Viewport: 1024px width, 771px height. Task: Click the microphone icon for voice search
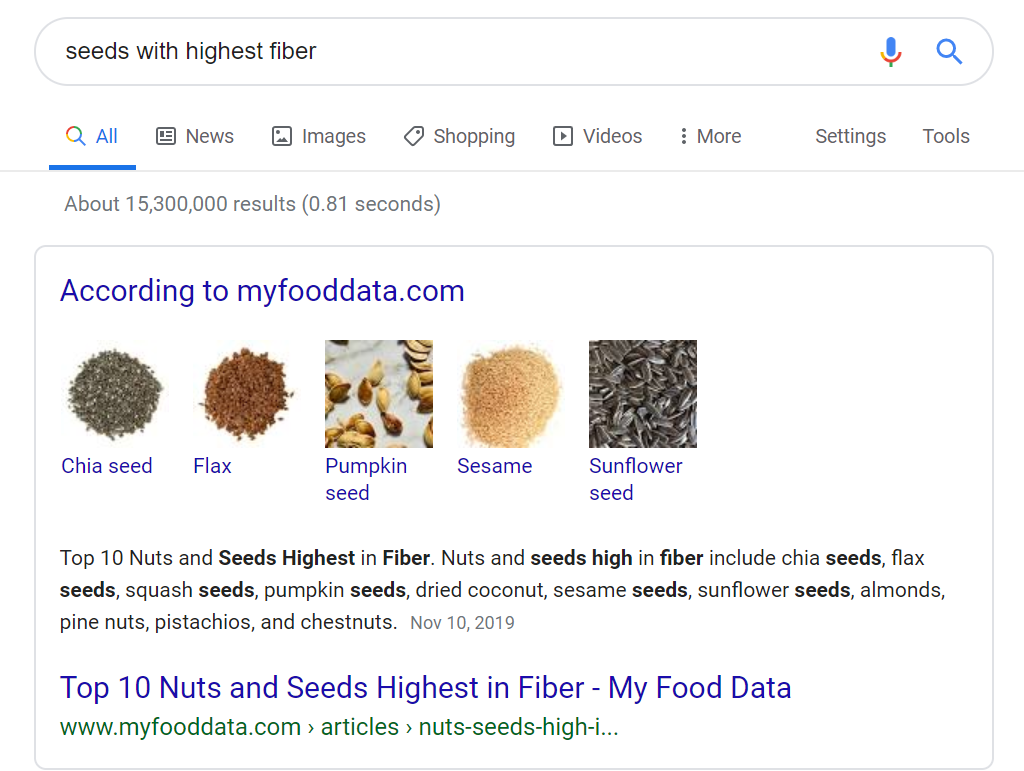click(x=890, y=51)
